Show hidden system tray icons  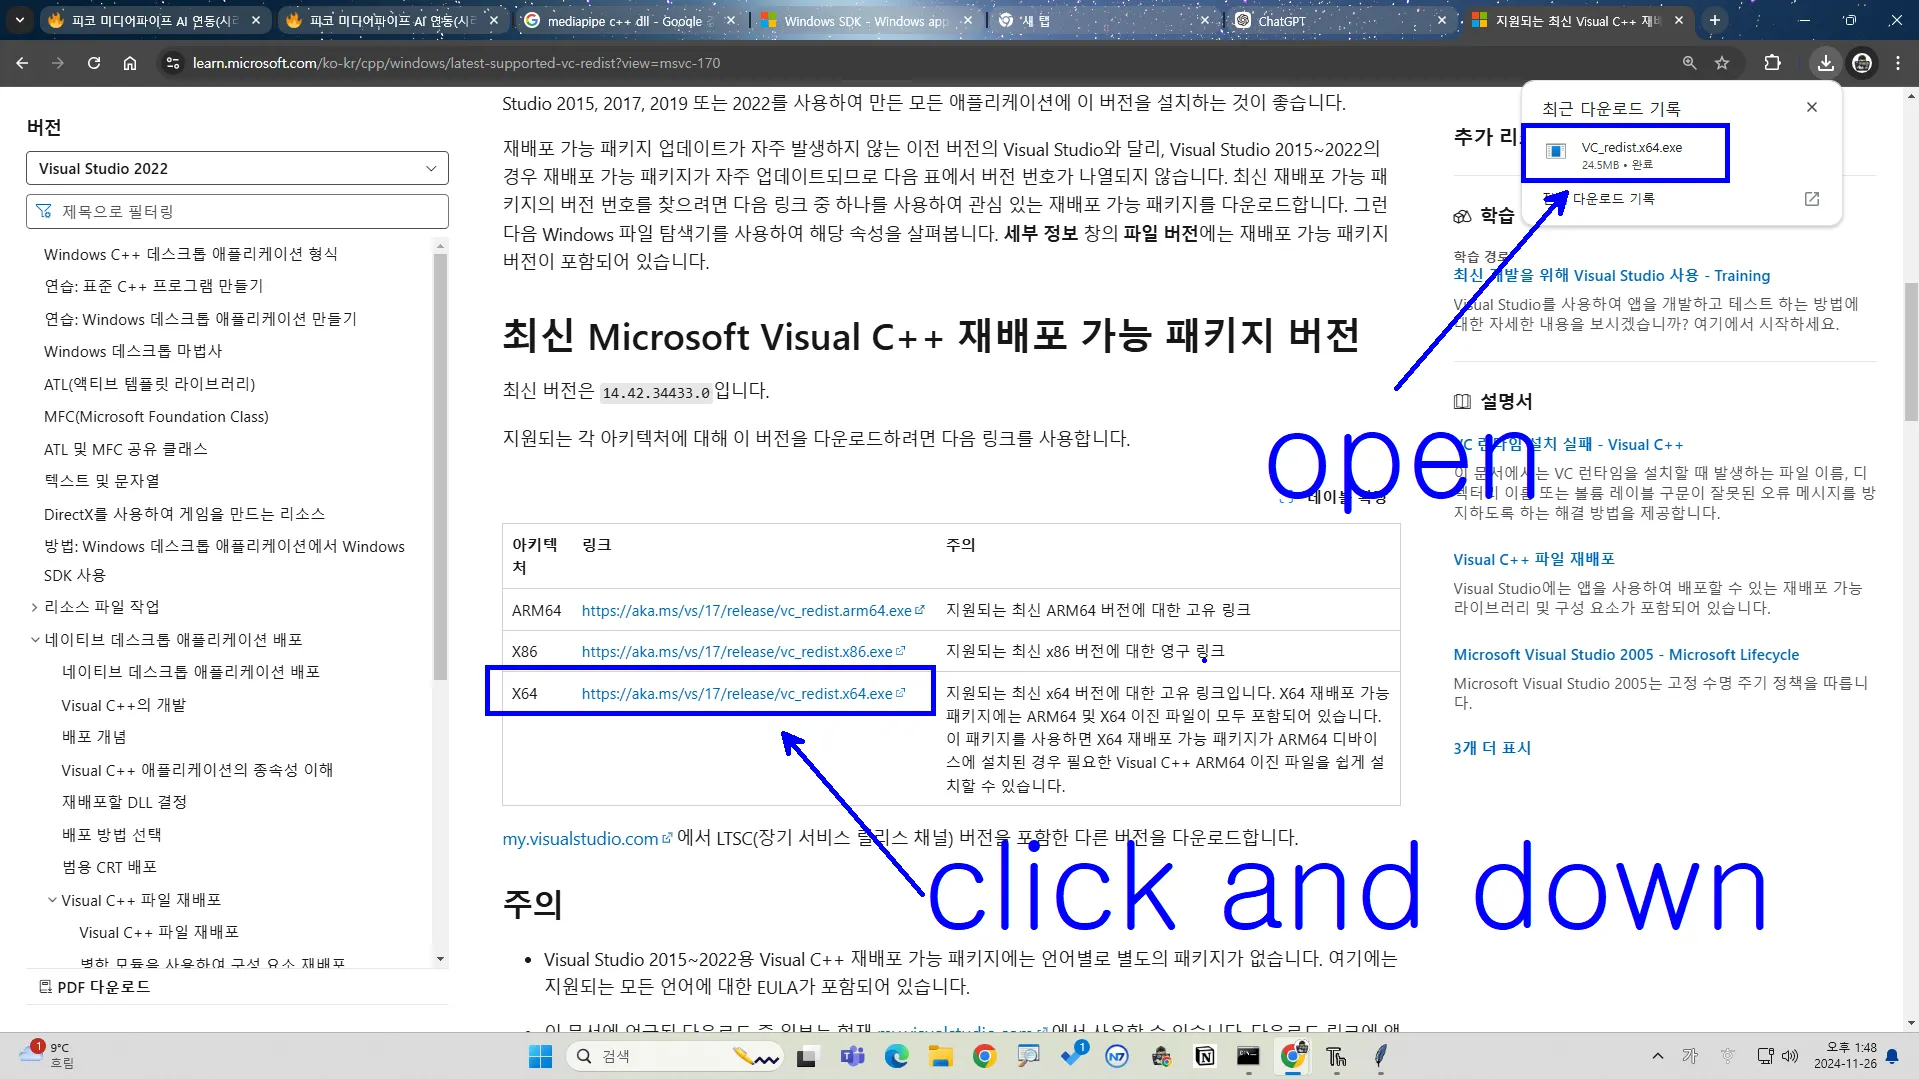1657,1056
